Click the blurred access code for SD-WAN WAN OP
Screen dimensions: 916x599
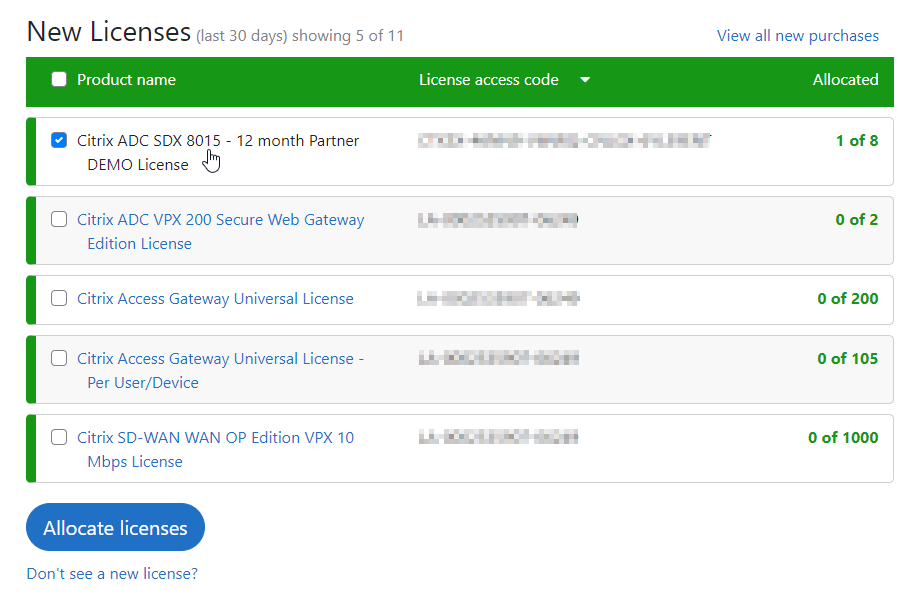tap(498, 437)
